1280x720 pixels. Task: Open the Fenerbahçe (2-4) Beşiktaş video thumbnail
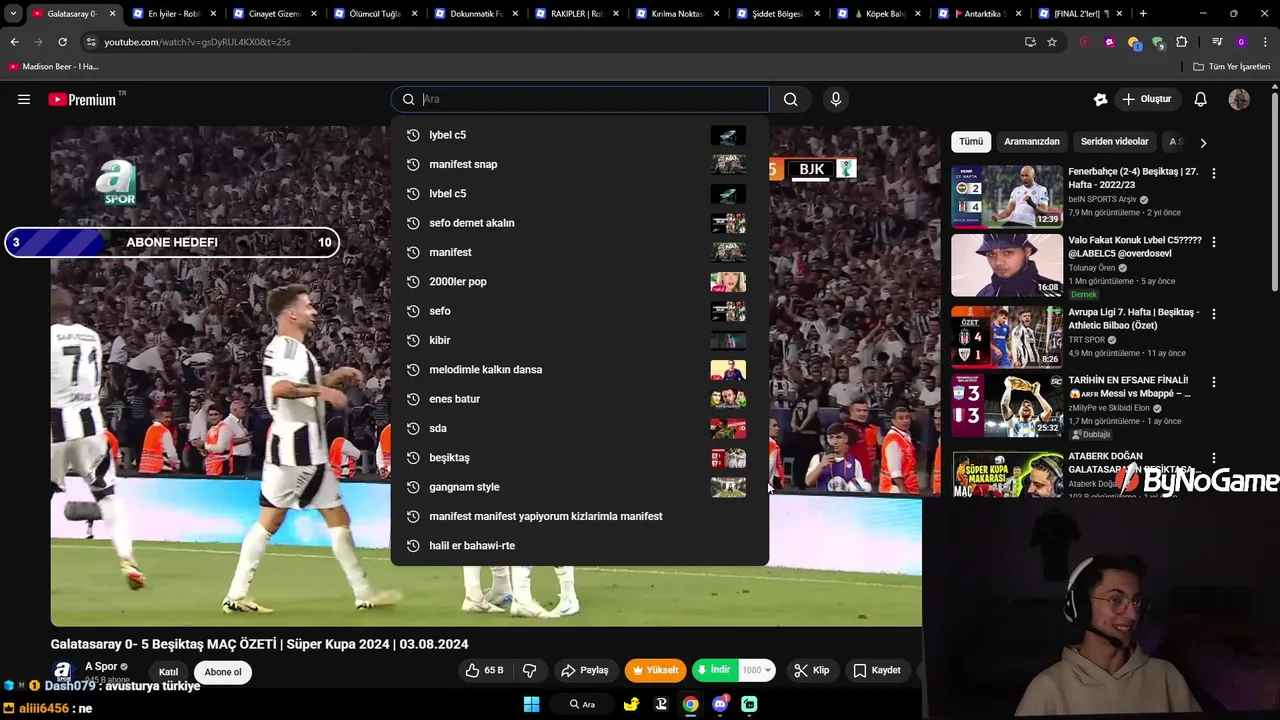[1007, 196]
